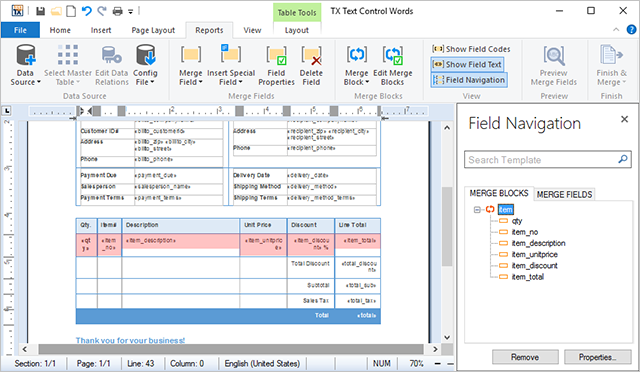The width and height of the screenshot is (640, 372).
Task: Click the ruler tab alignment selector icon
Action: pyautogui.click(x=7, y=111)
